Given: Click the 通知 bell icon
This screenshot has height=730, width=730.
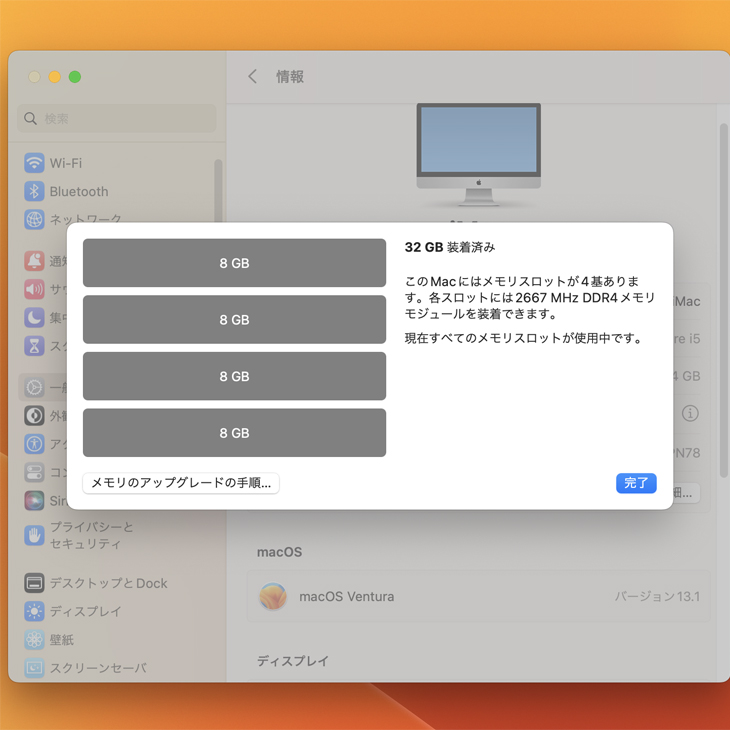Looking at the screenshot, I should (x=34, y=261).
